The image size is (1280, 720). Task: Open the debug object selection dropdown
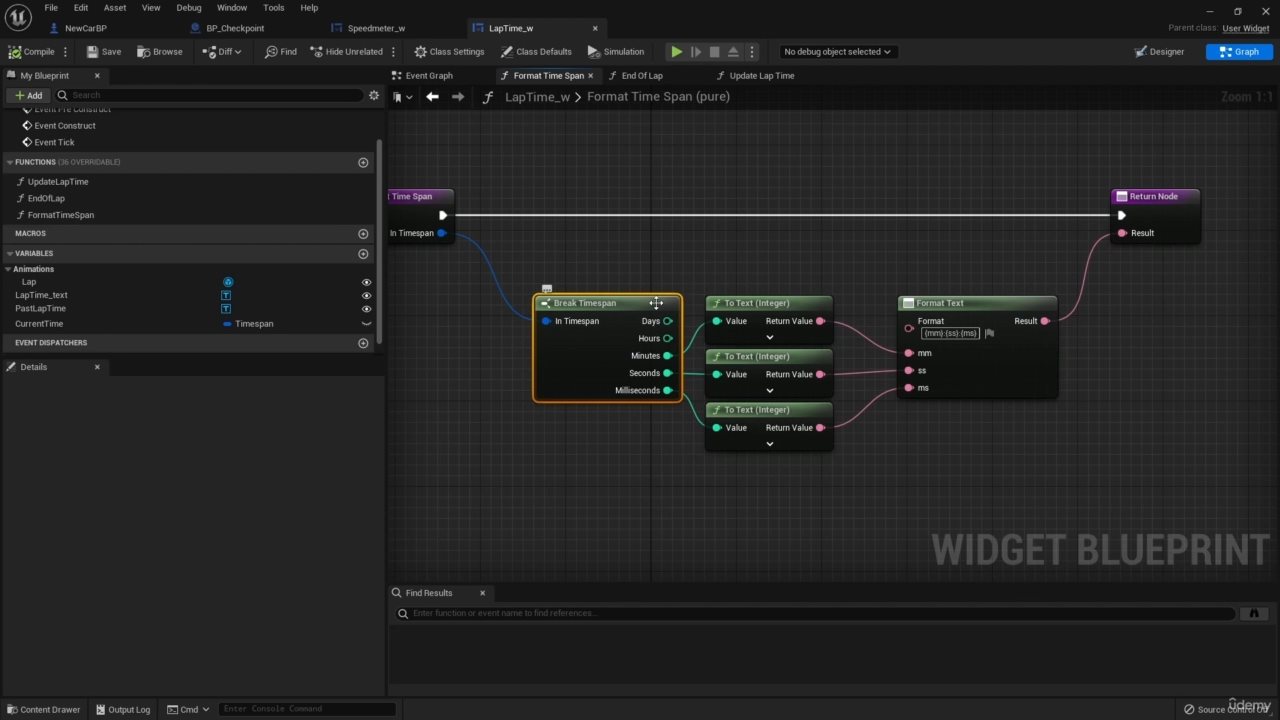(838, 52)
